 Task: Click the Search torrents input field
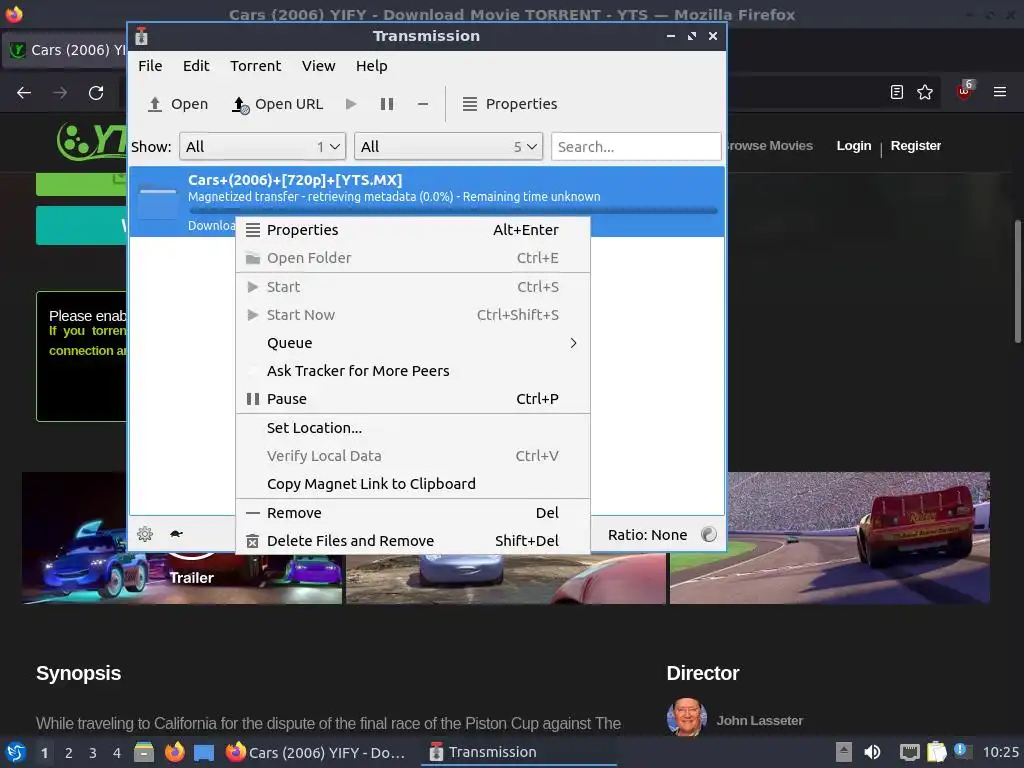tap(636, 146)
